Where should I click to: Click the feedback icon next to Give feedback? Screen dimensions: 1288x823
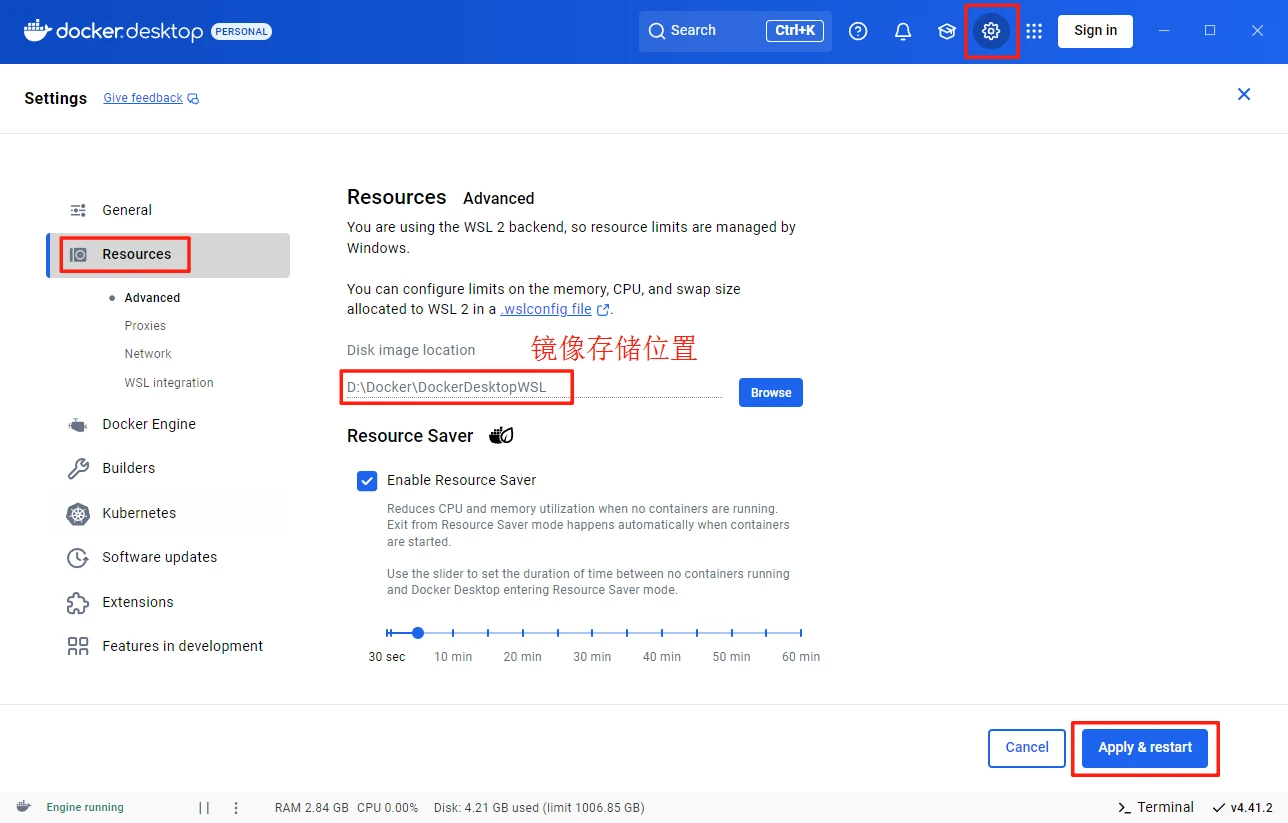[193, 99]
